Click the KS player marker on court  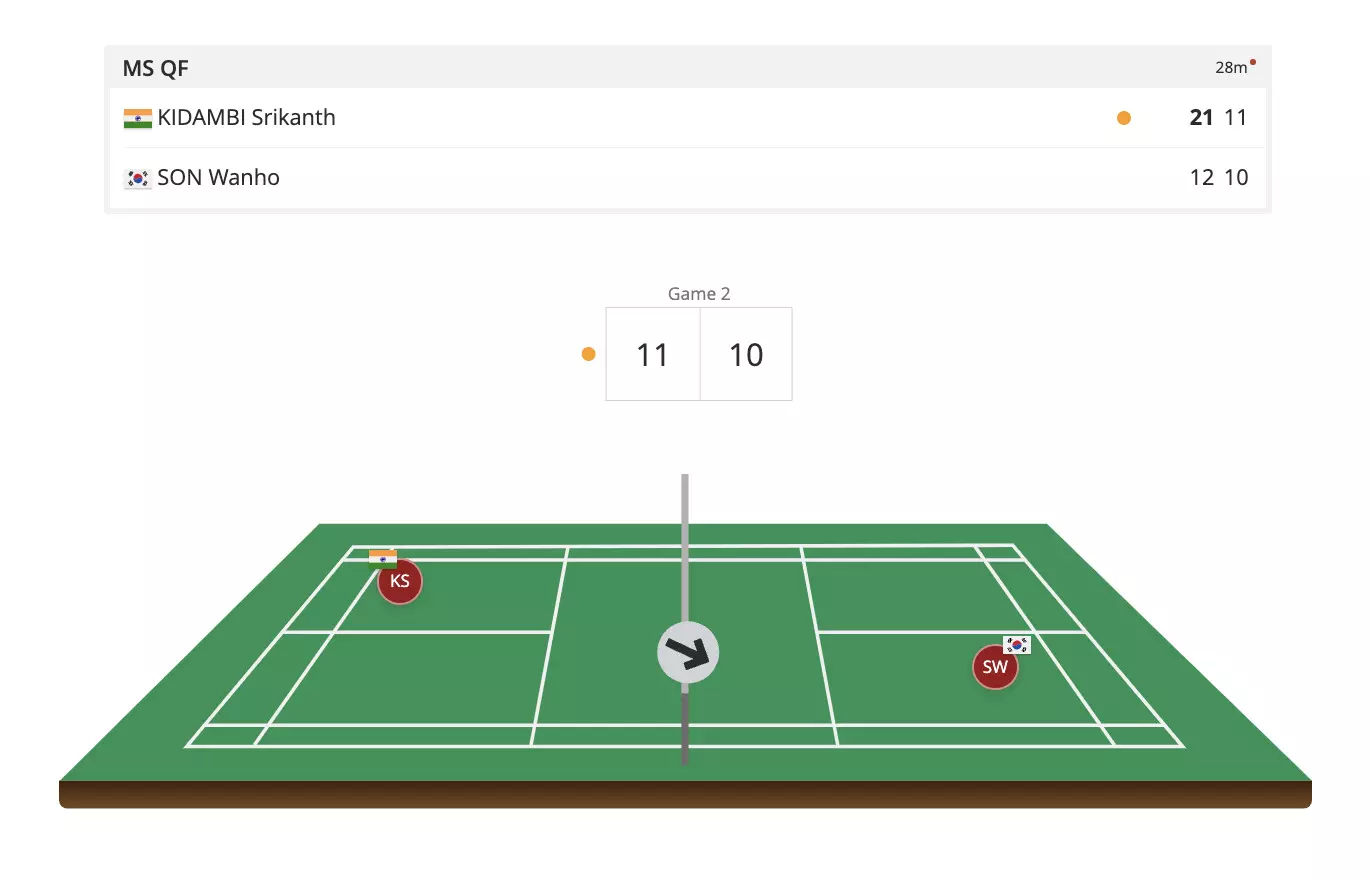click(400, 581)
